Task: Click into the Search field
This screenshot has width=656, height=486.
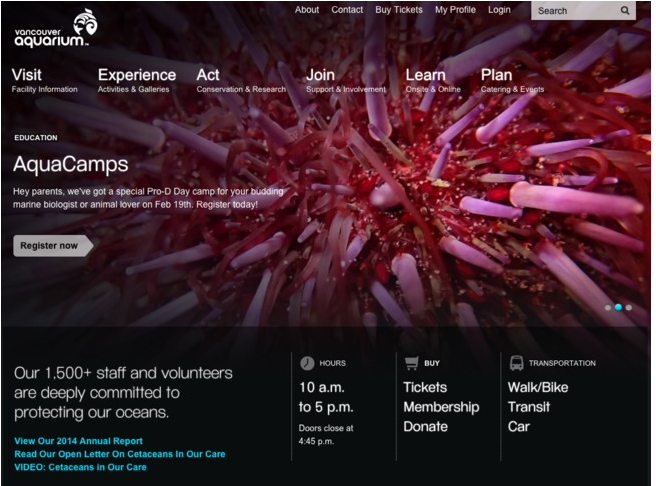Action: click(575, 10)
